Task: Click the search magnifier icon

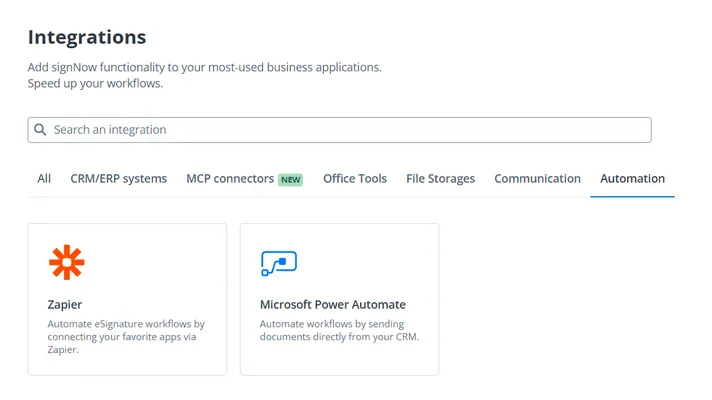Action: click(x=40, y=130)
